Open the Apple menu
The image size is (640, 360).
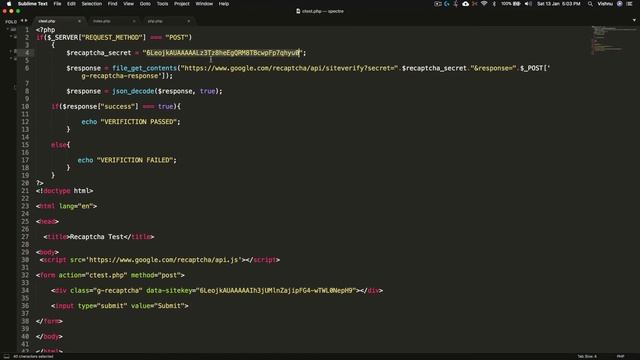click(9, 4)
